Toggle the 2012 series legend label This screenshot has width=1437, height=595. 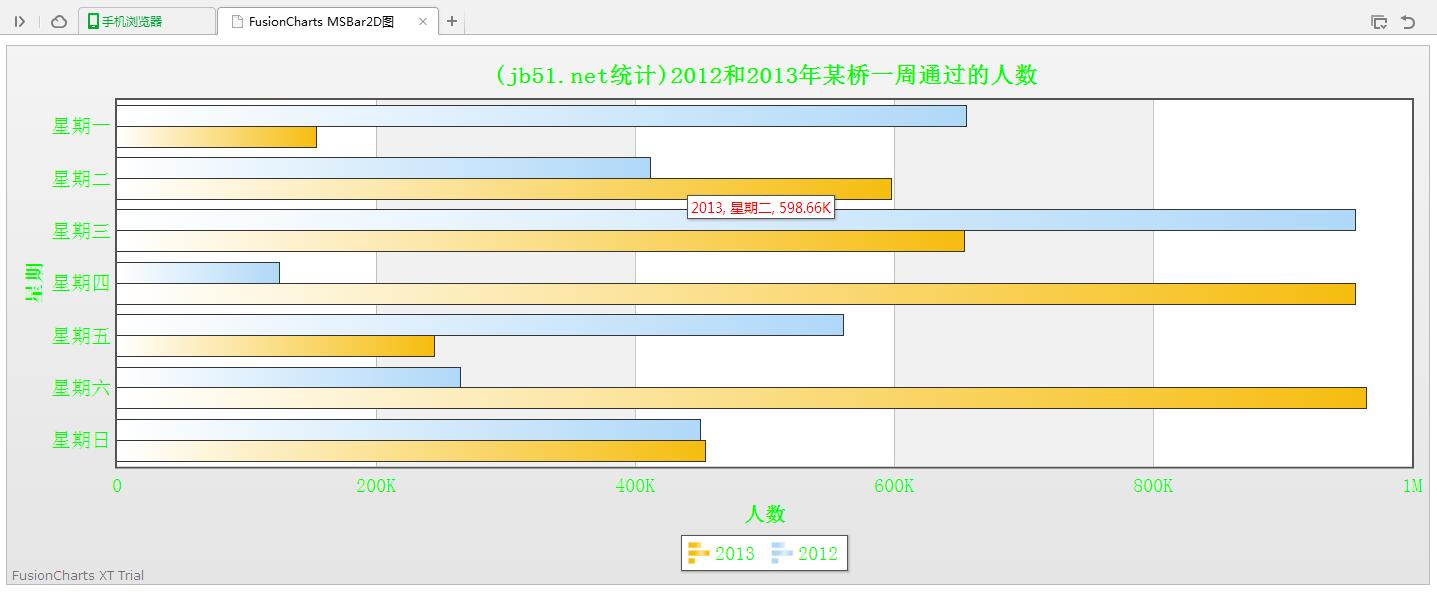click(818, 553)
